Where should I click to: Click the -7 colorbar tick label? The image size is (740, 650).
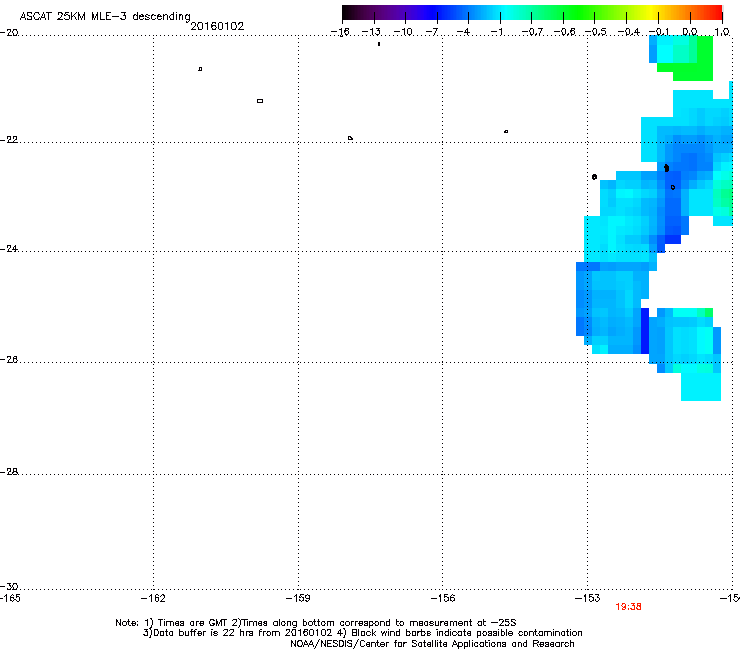tap(432, 32)
